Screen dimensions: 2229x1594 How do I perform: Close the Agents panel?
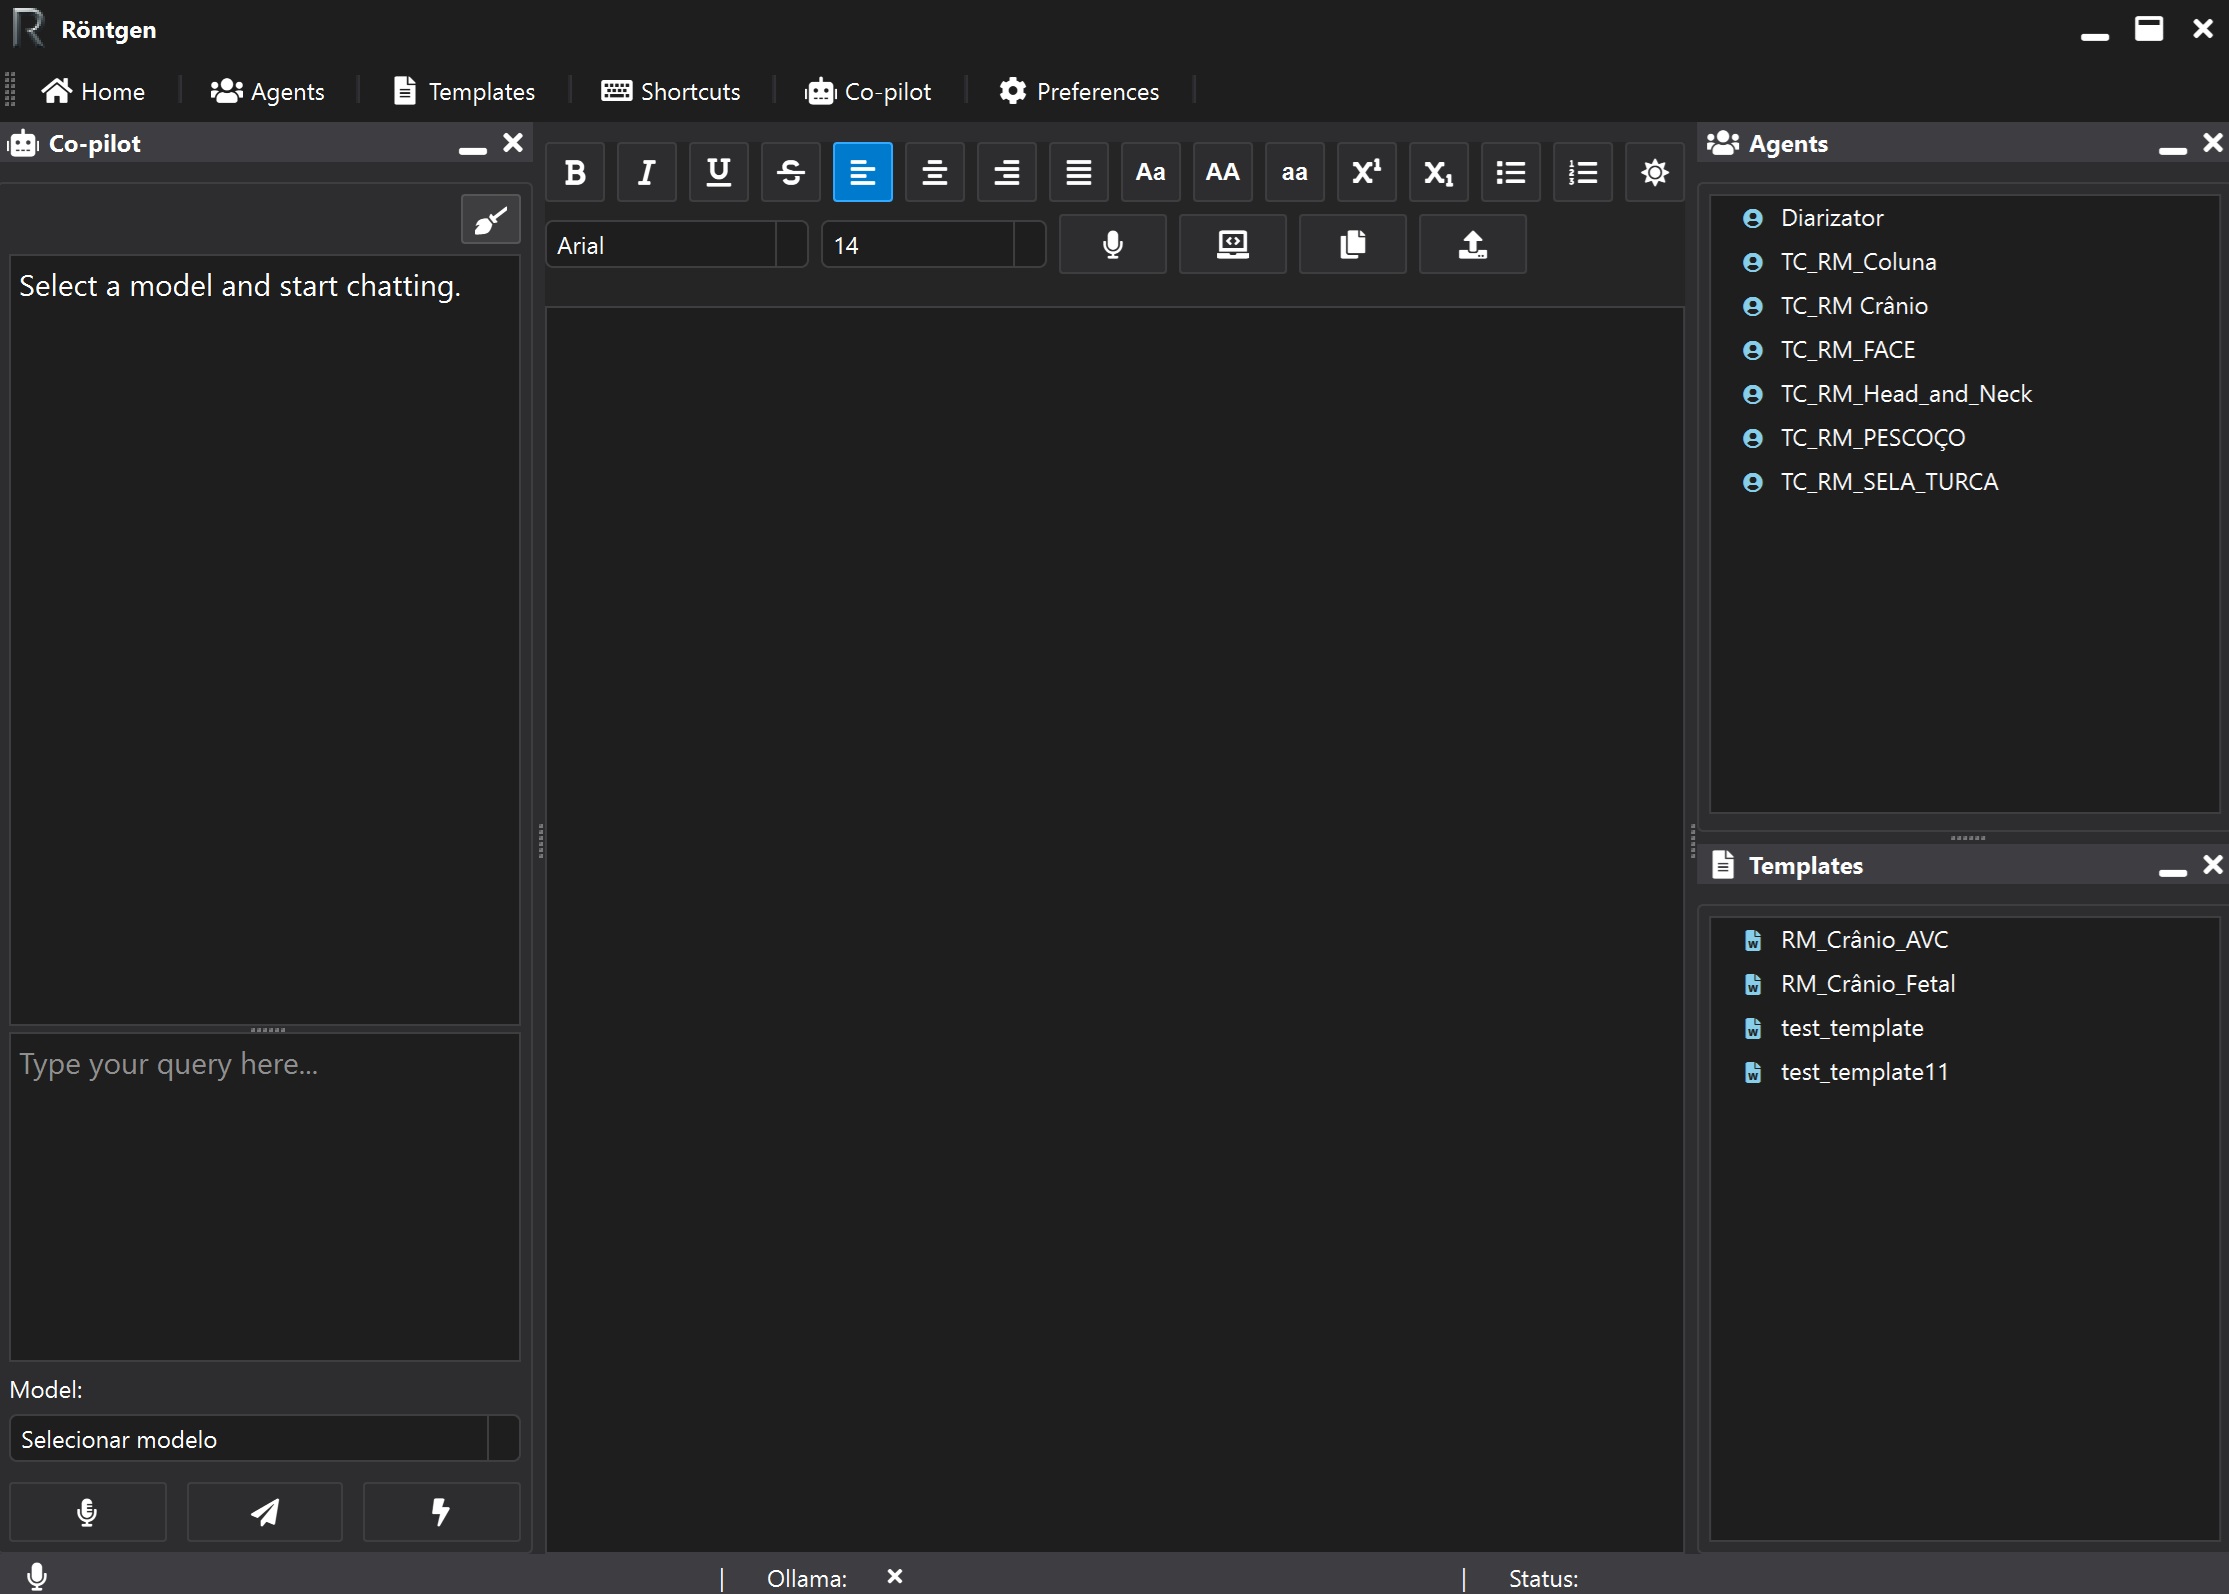pyautogui.click(x=2213, y=143)
